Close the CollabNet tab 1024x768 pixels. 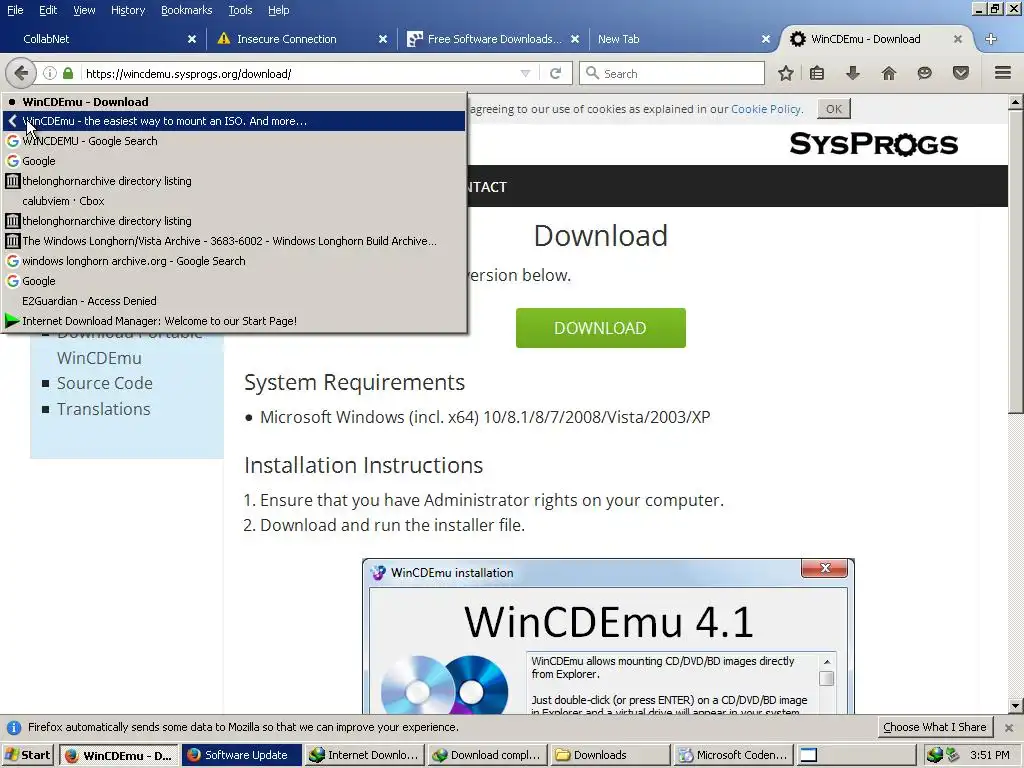click(192, 39)
